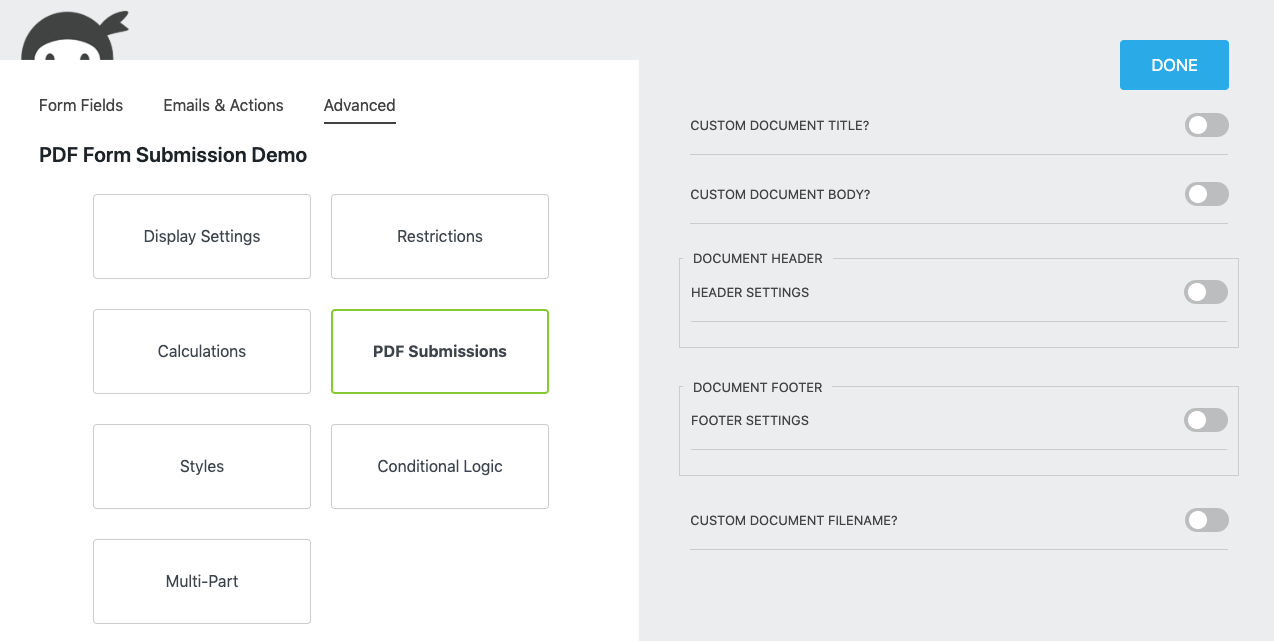
Task: Select the Advanced tab
Action: 359,105
